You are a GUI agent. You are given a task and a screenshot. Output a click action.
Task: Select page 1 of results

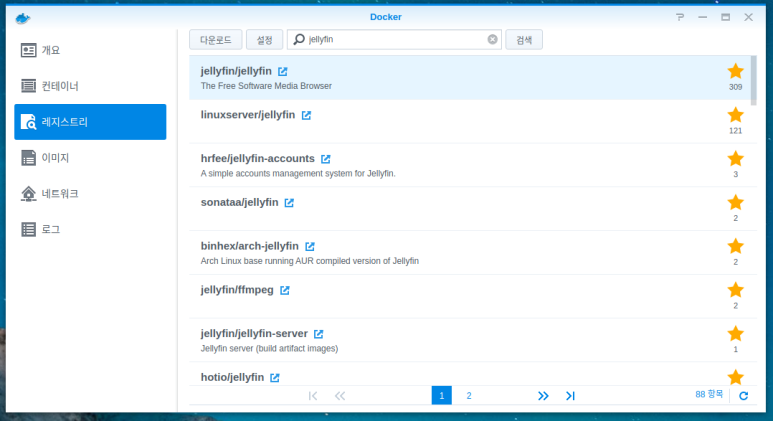coord(442,395)
